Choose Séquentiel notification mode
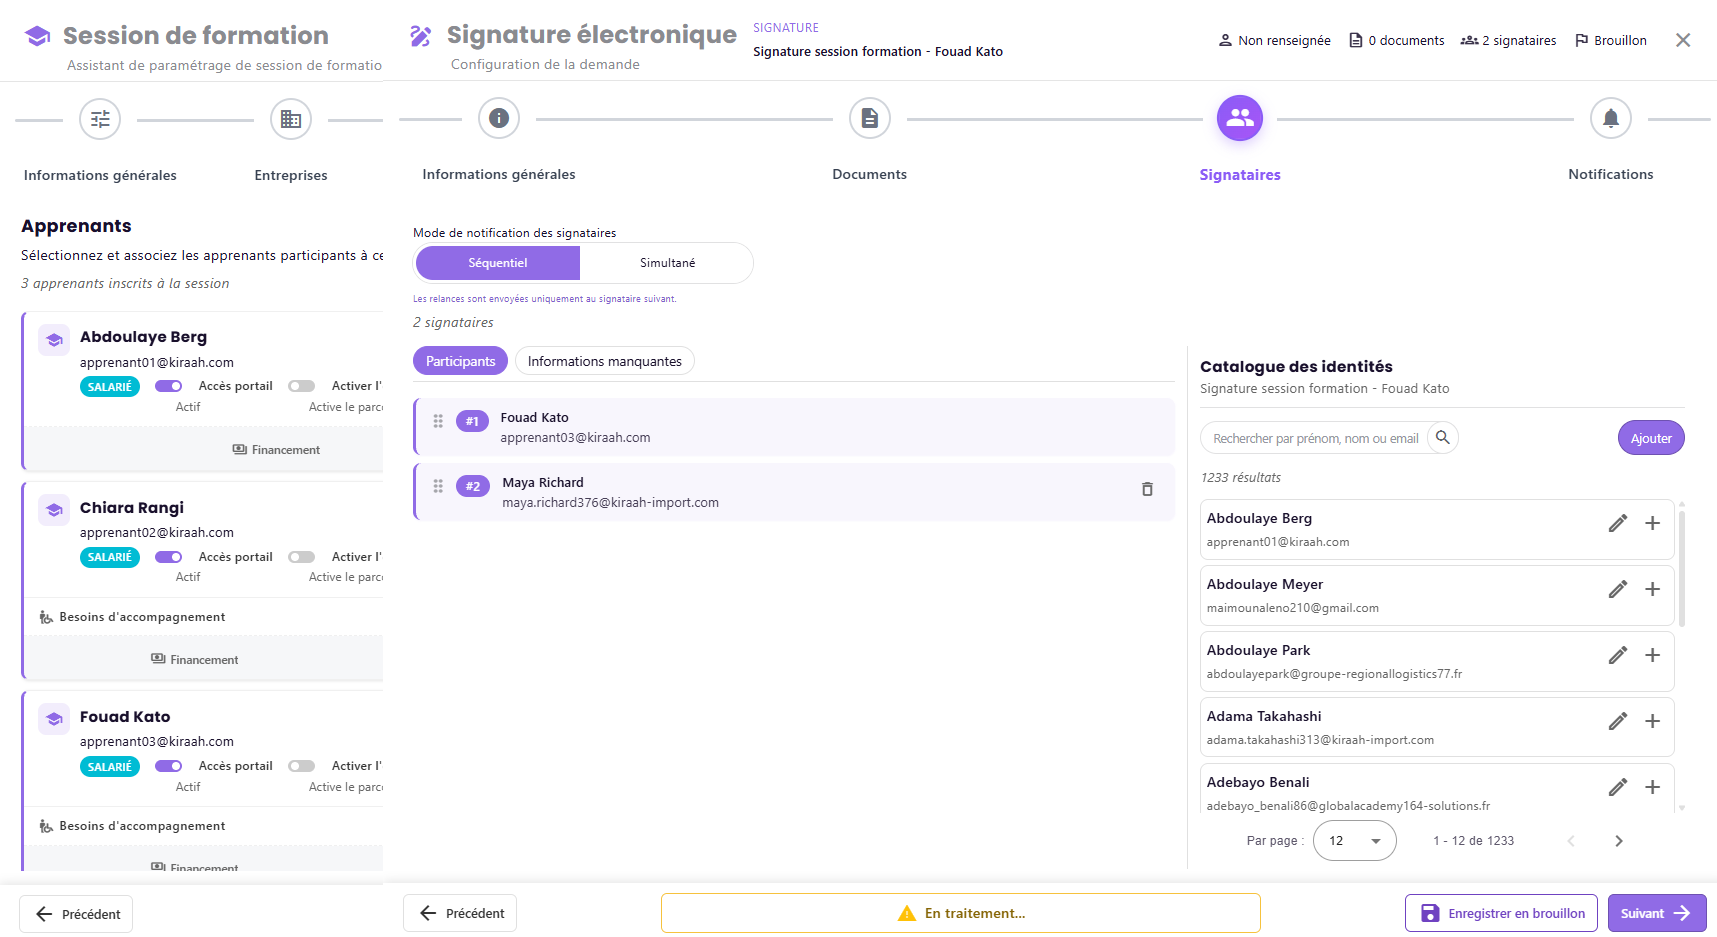Viewport: 1717px width, 937px height. point(497,263)
